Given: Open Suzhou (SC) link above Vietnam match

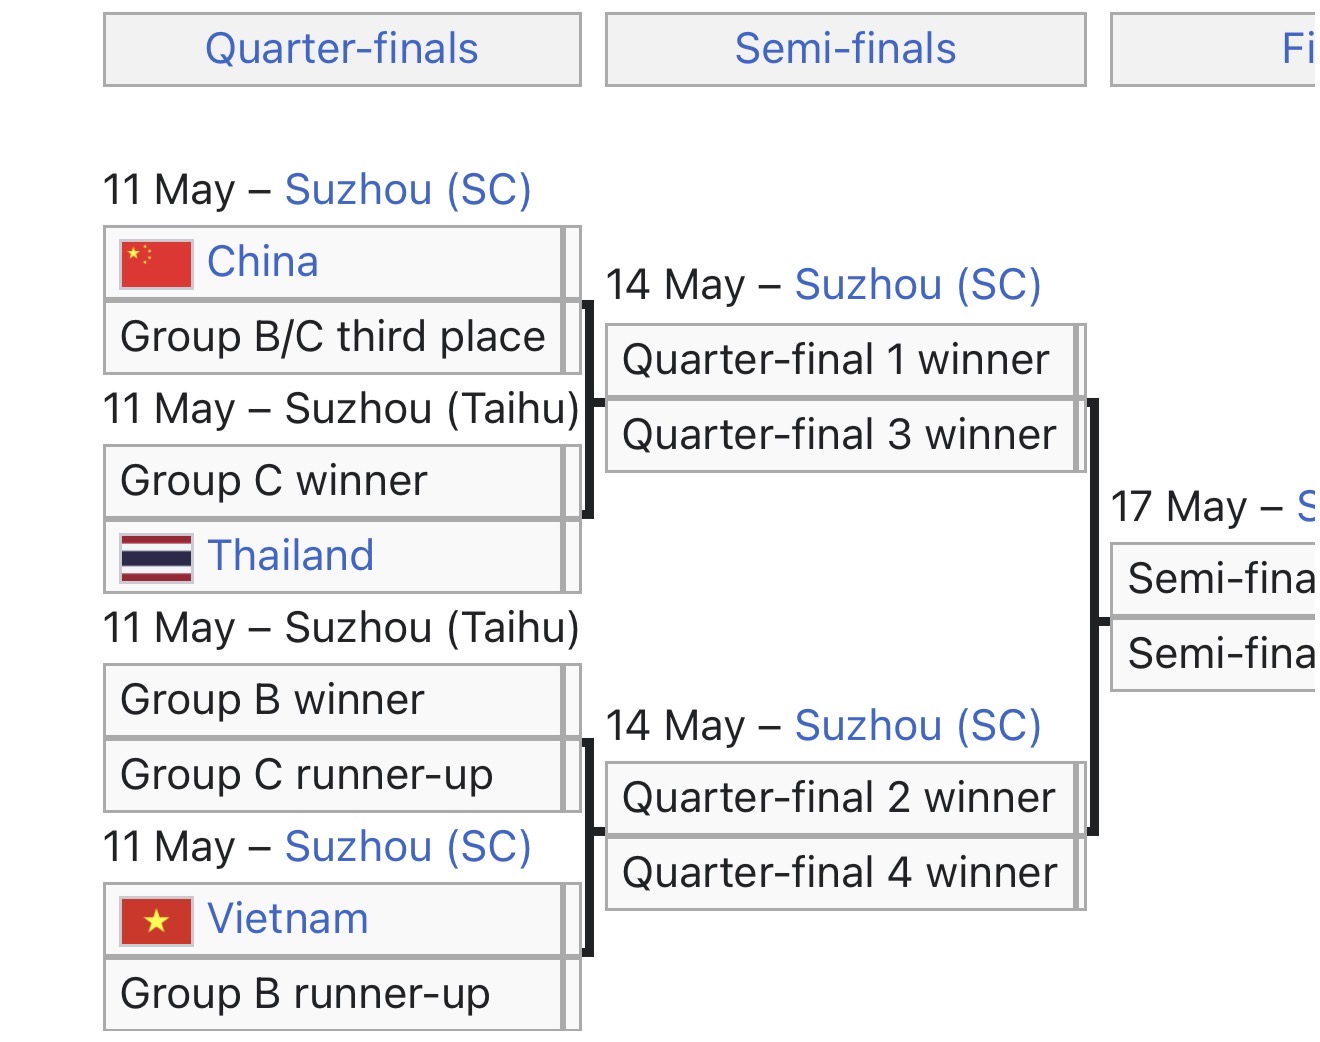Looking at the screenshot, I should (x=408, y=847).
